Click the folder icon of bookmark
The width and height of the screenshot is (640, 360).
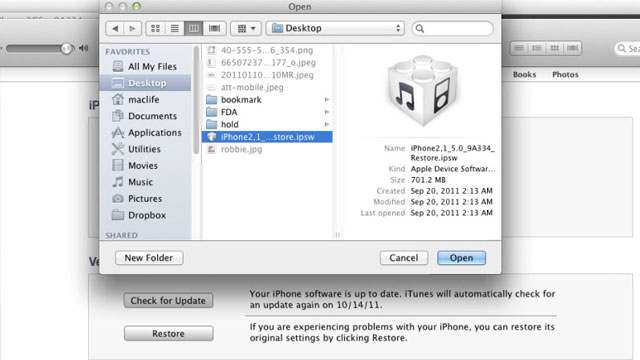point(211,100)
